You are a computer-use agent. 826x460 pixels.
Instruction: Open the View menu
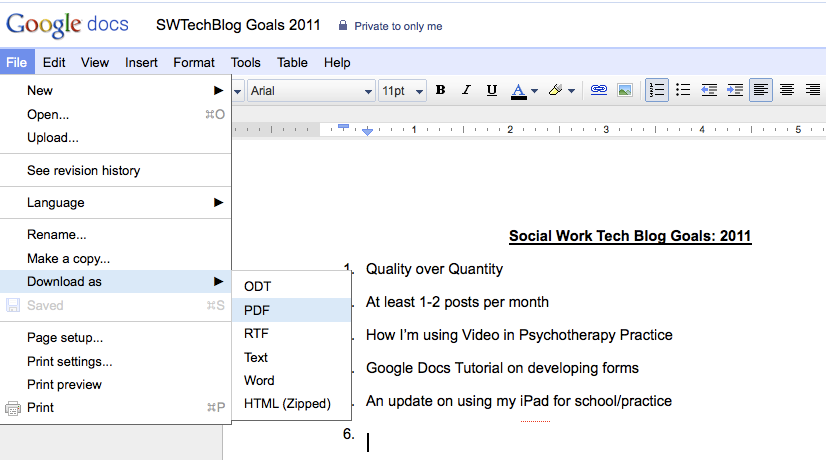tap(95, 62)
